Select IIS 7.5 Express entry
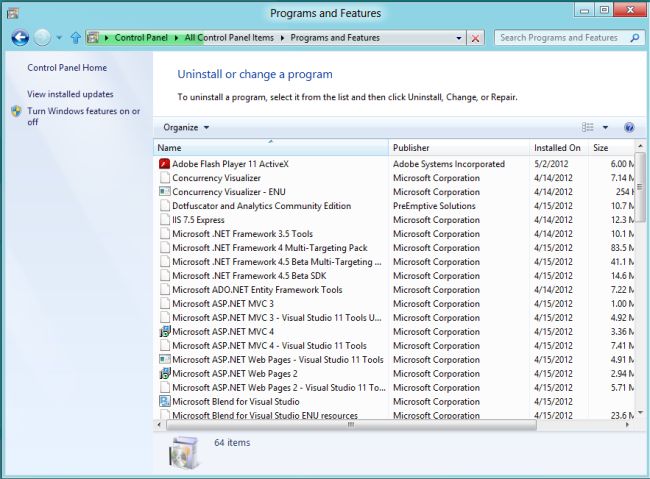The image size is (650, 479). click(x=198, y=220)
